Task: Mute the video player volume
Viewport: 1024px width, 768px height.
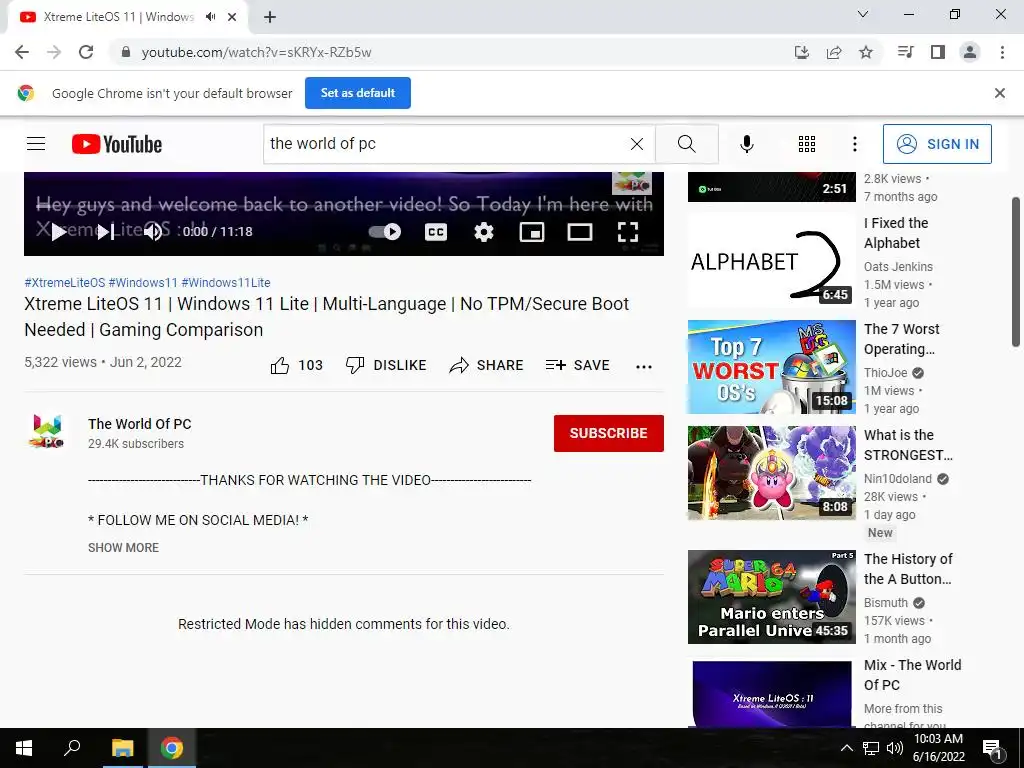Action: tap(153, 232)
